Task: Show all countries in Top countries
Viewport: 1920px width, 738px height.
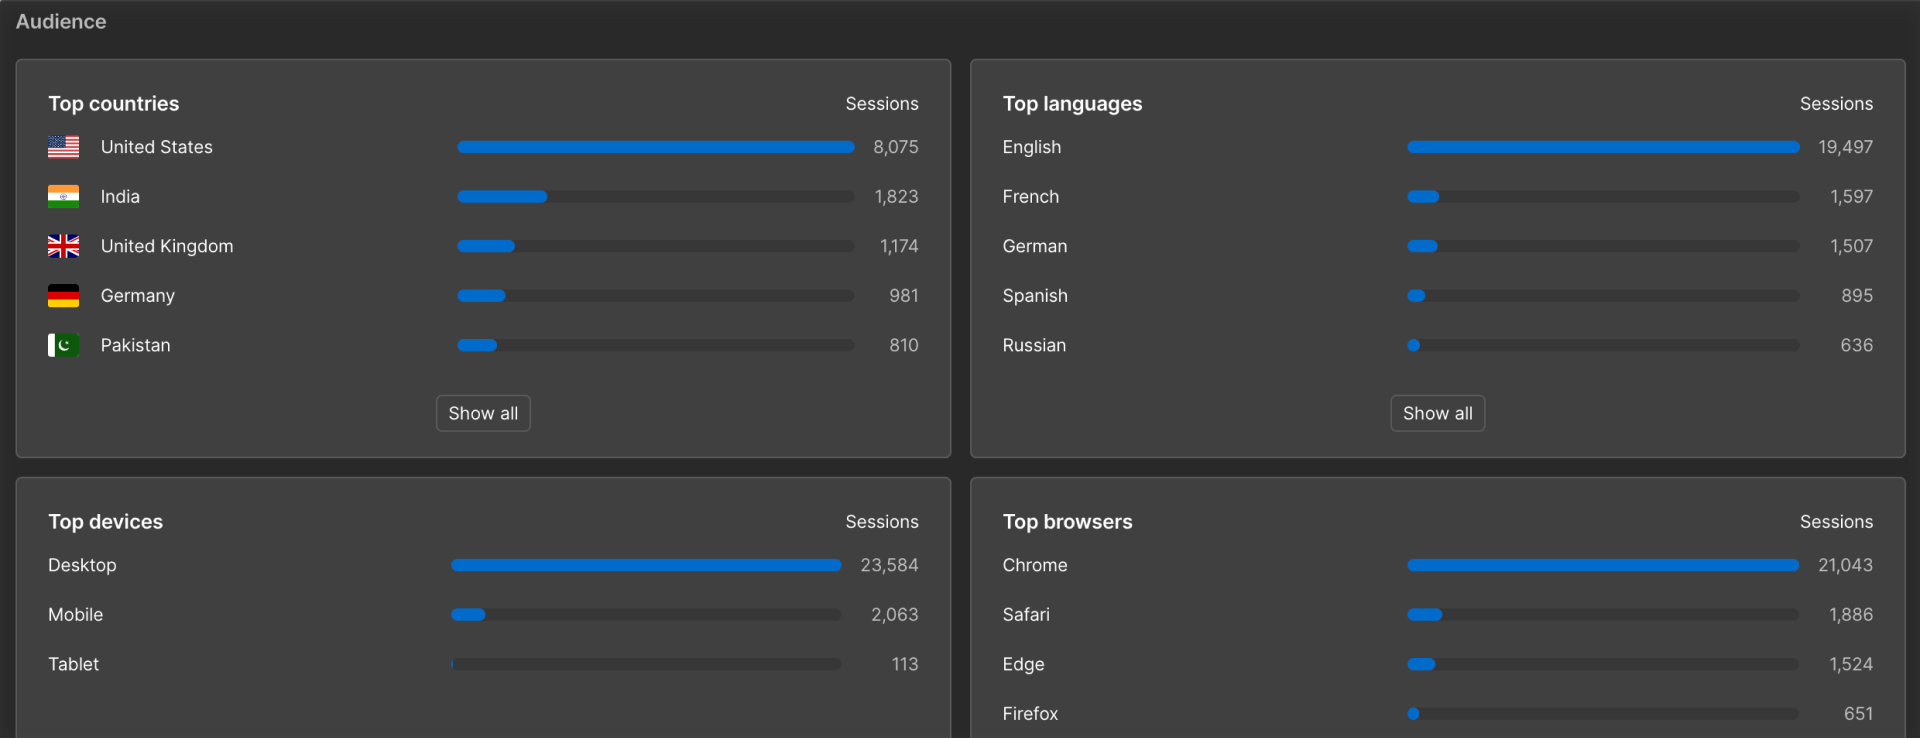Action: click(x=483, y=413)
